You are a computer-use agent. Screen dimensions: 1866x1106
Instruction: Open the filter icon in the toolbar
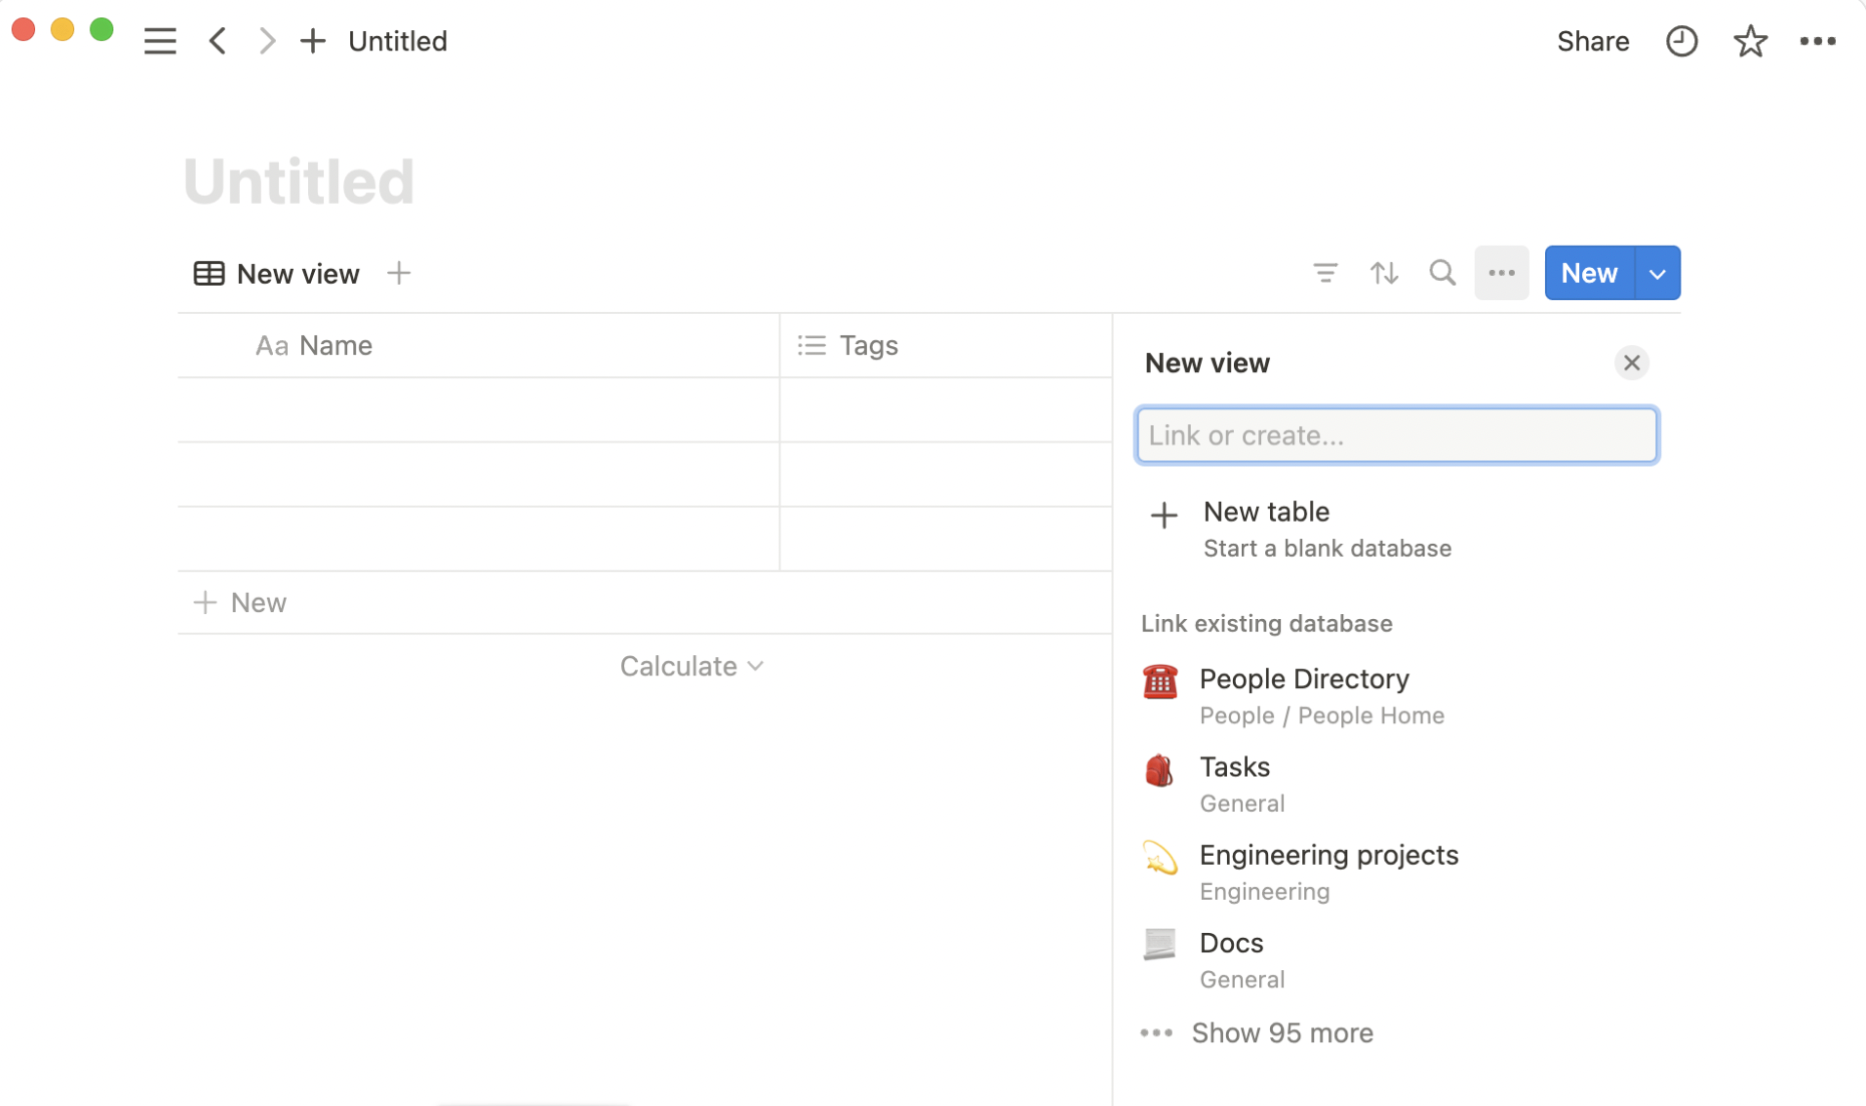pyautogui.click(x=1325, y=272)
